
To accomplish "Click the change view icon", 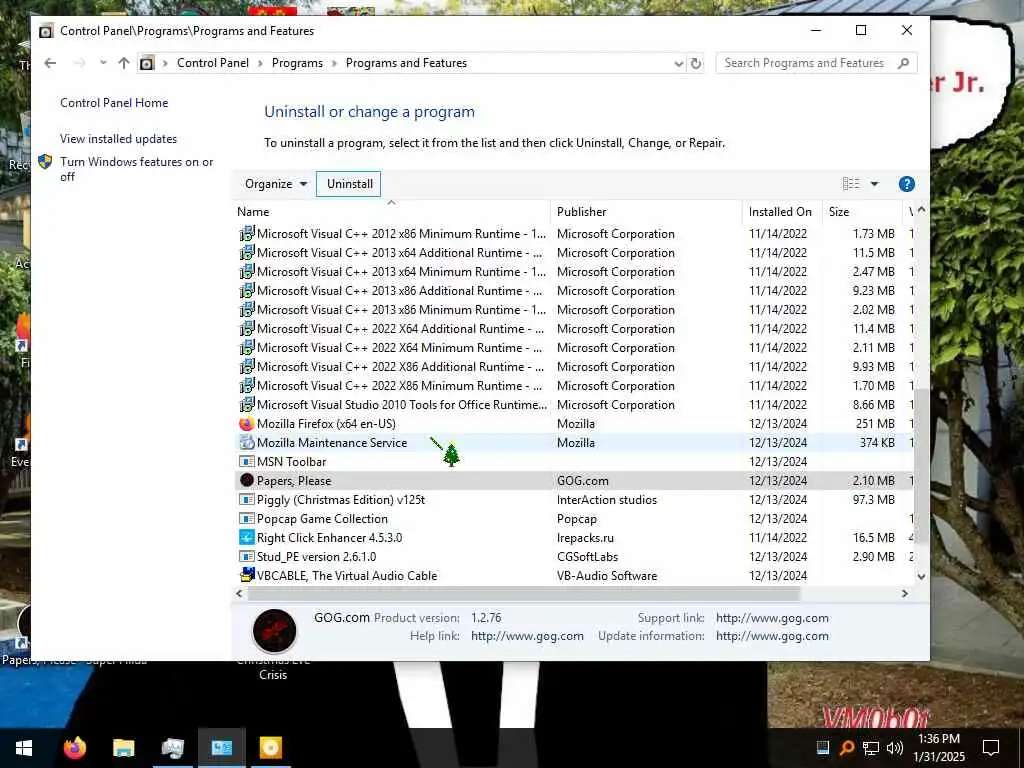I will click(850, 184).
